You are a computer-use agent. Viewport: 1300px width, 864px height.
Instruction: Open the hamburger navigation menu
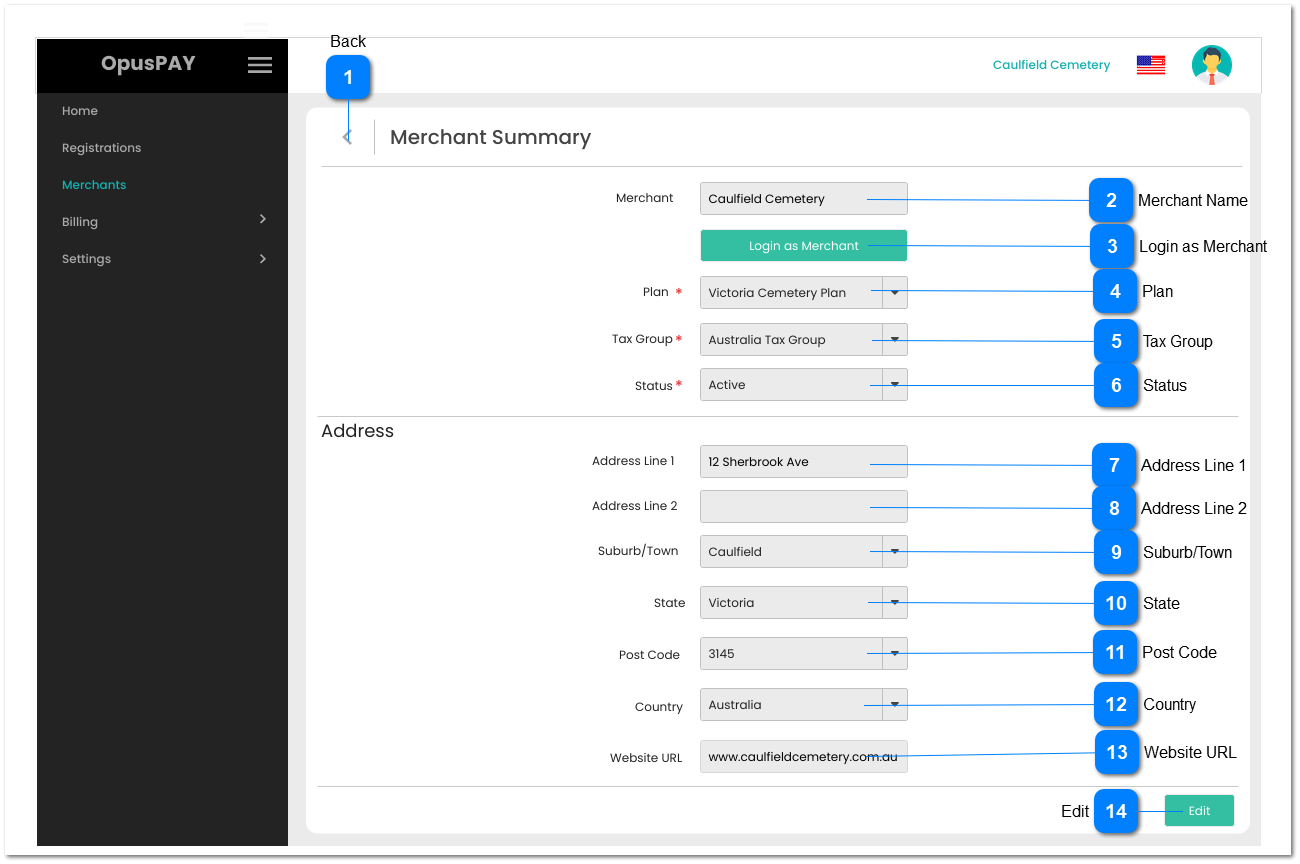tap(259, 64)
